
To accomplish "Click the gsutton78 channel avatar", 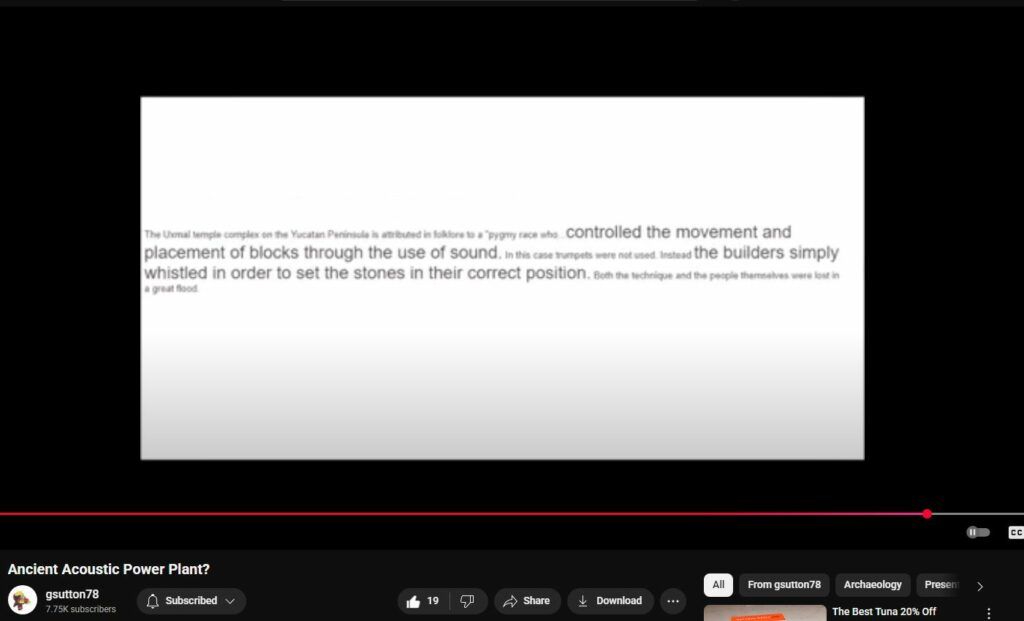I will 22,600.
